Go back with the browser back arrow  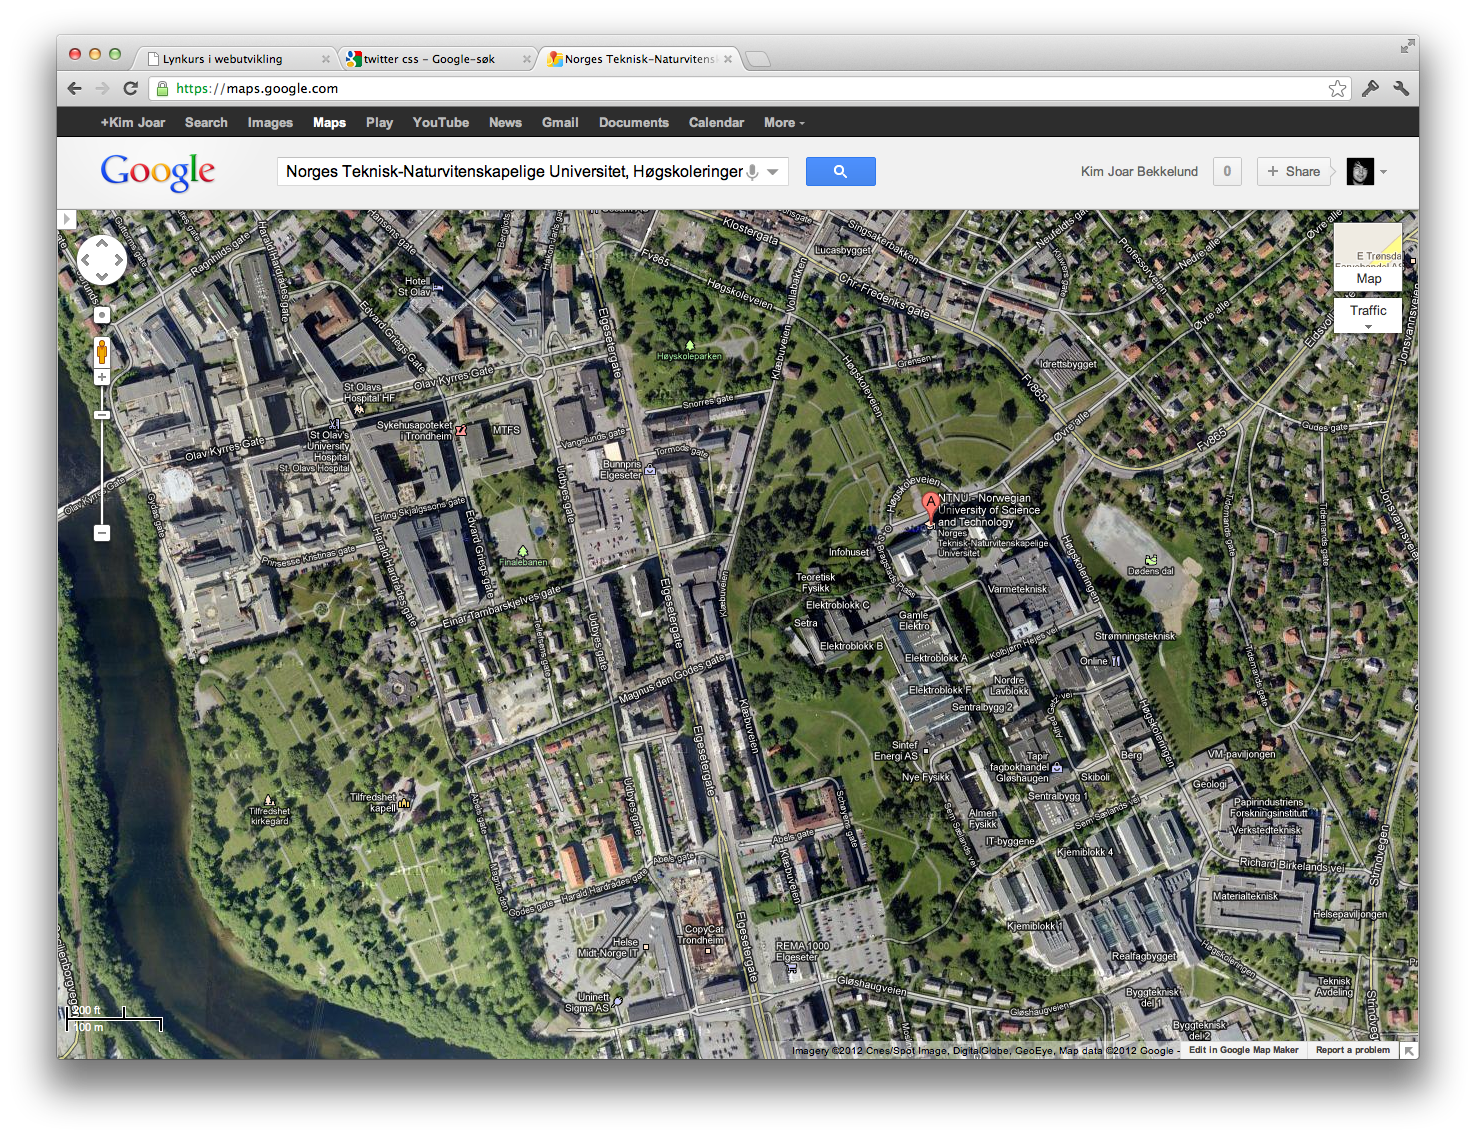(75, 88)
